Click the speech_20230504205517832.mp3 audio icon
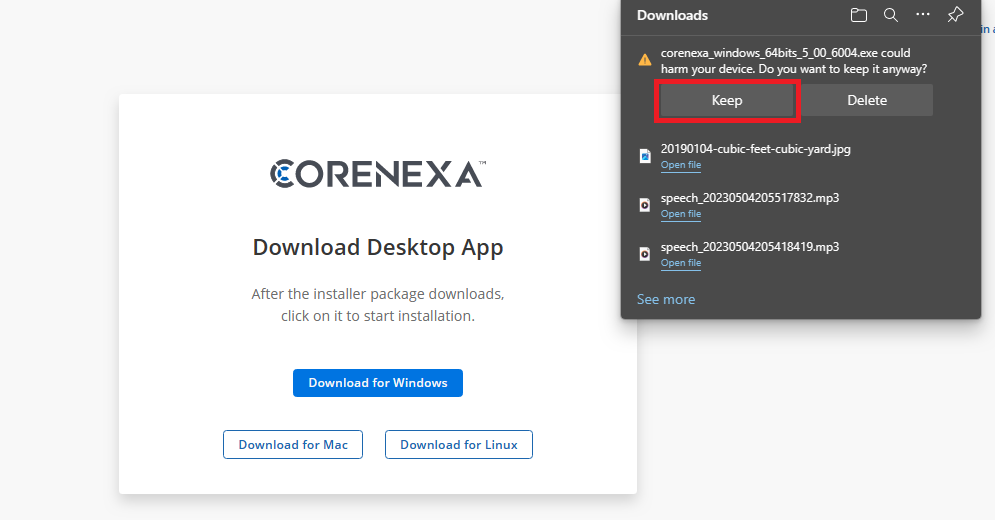 tap(645, 204)
